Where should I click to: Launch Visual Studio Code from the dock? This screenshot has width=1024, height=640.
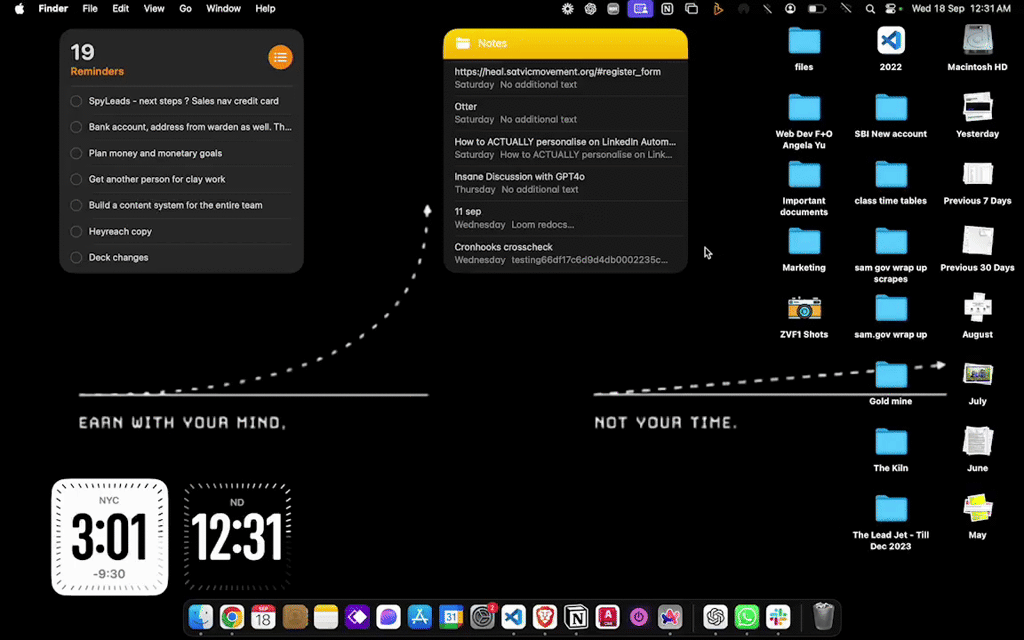513,617
